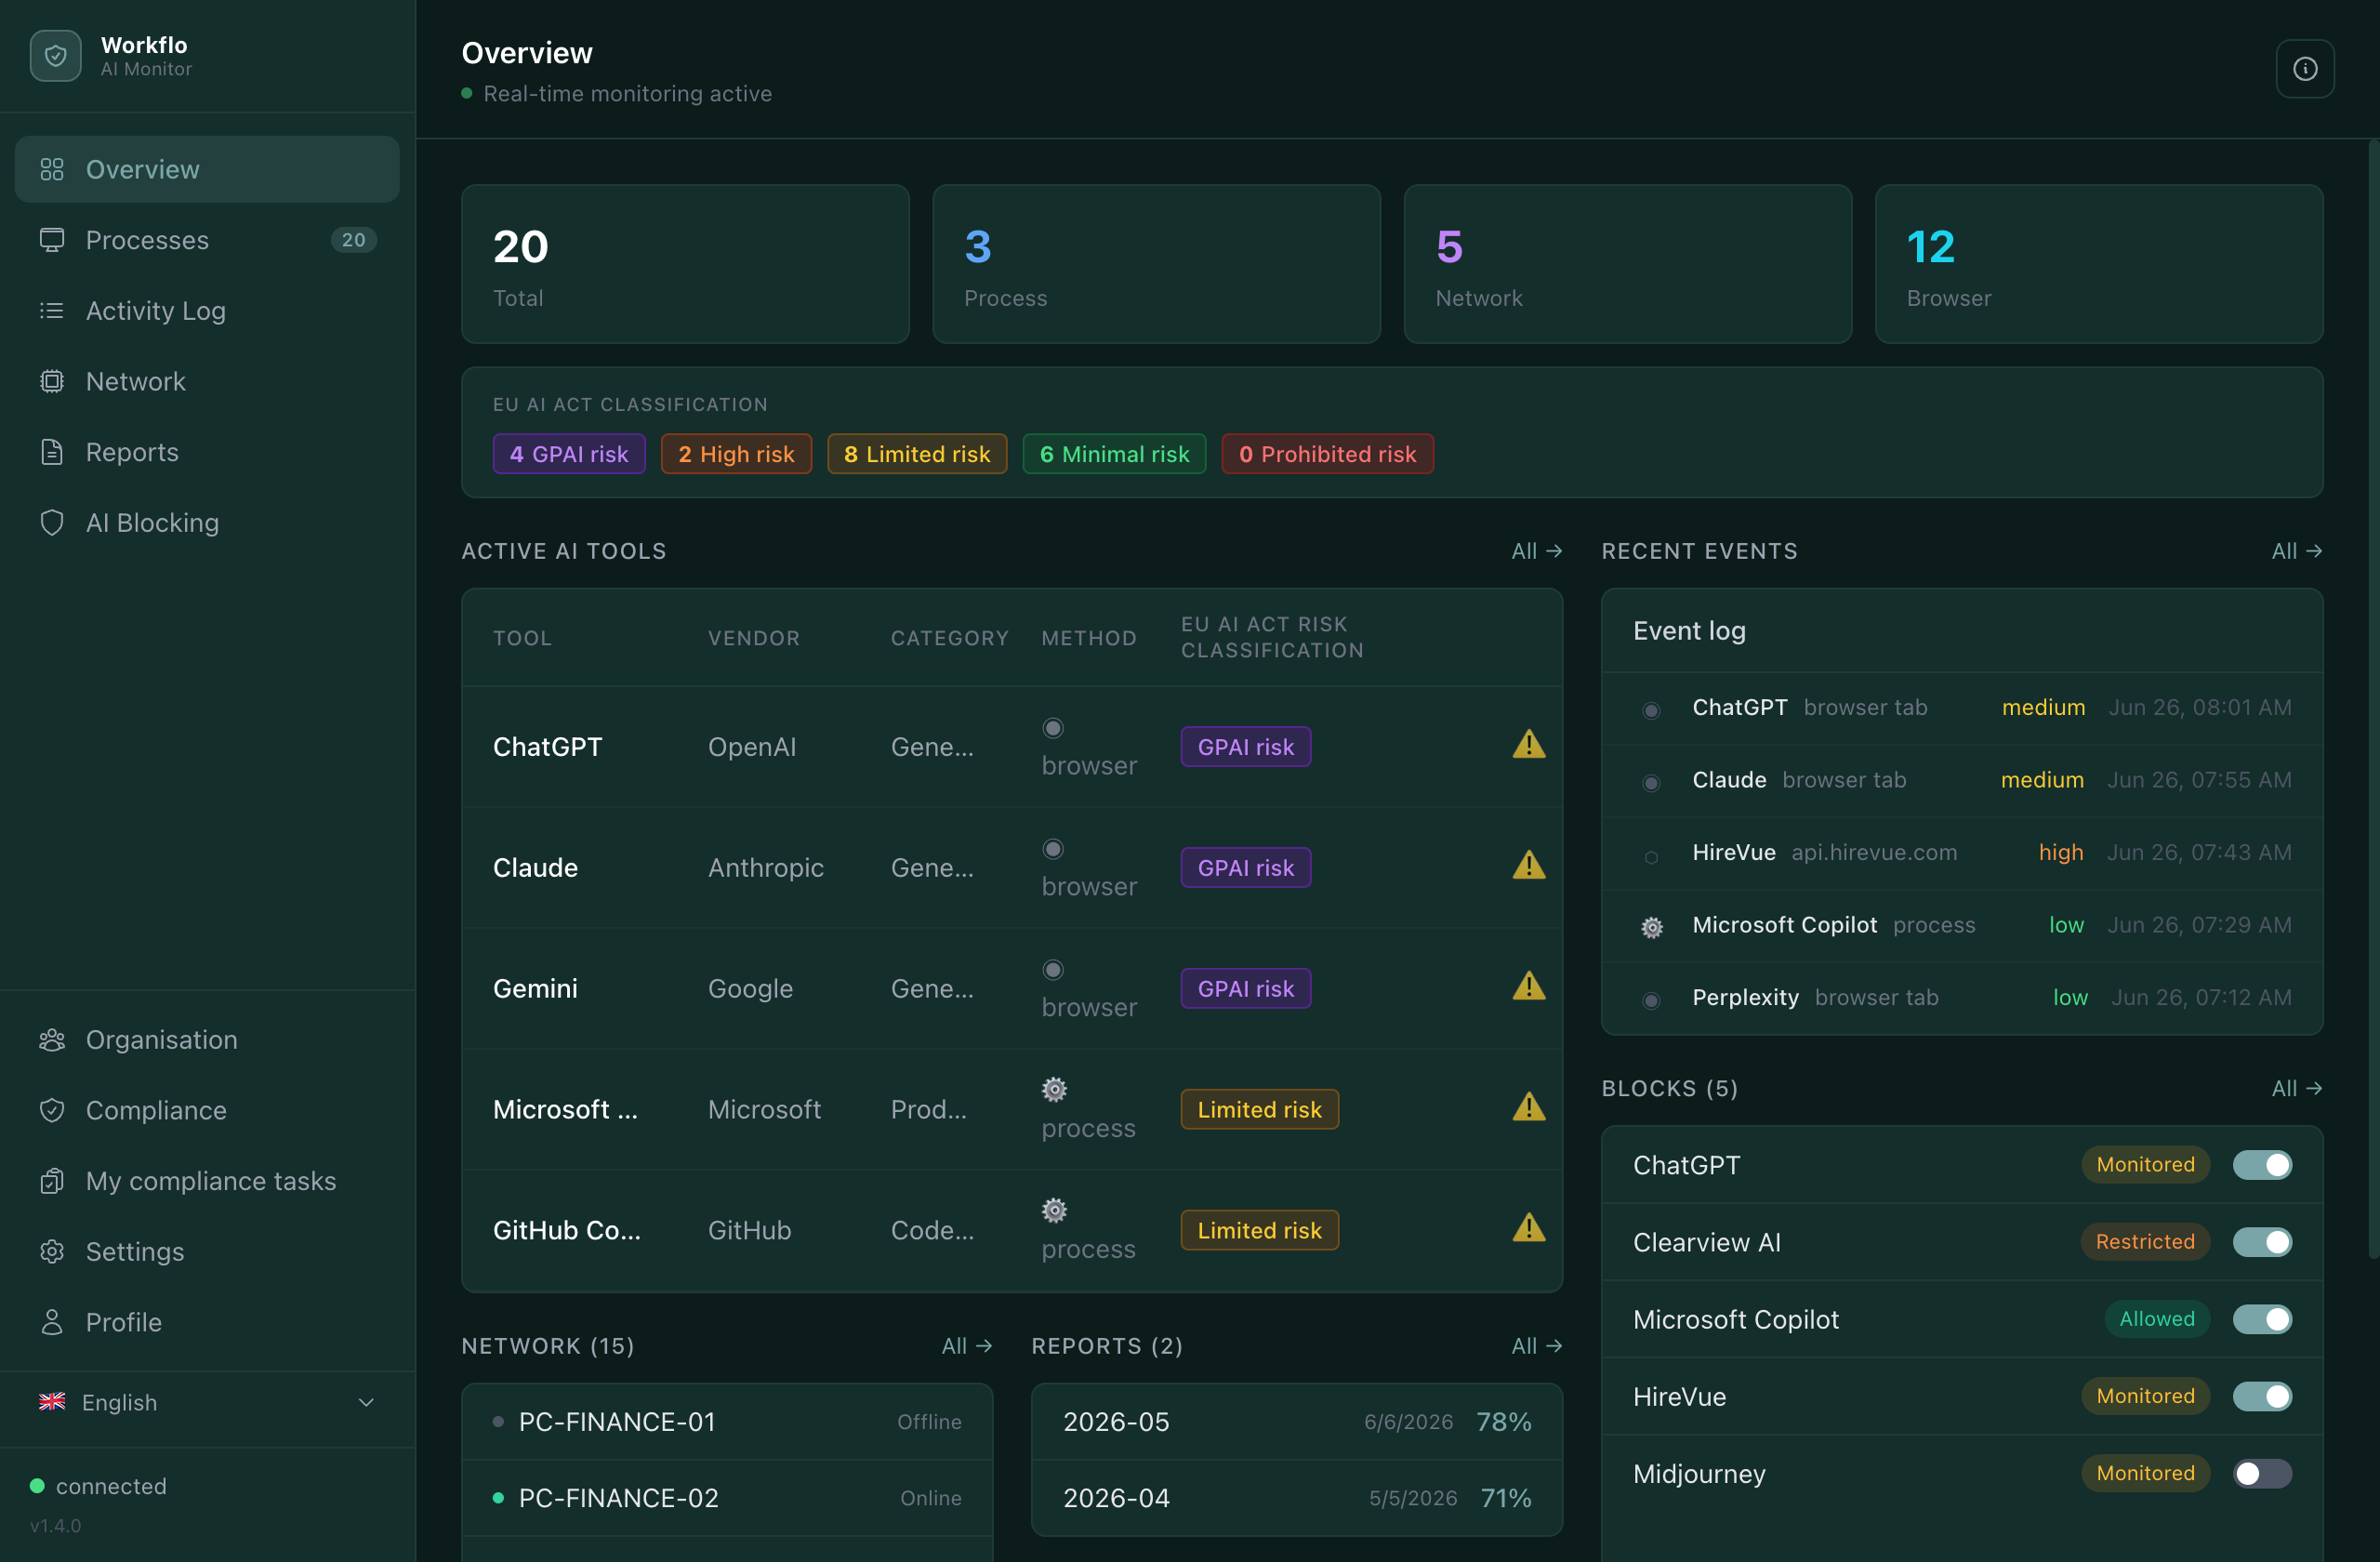Click warning triangle in Microsoft tool row
The height and width of the screenshot is (1562, 2380).
(1529, 1107)
